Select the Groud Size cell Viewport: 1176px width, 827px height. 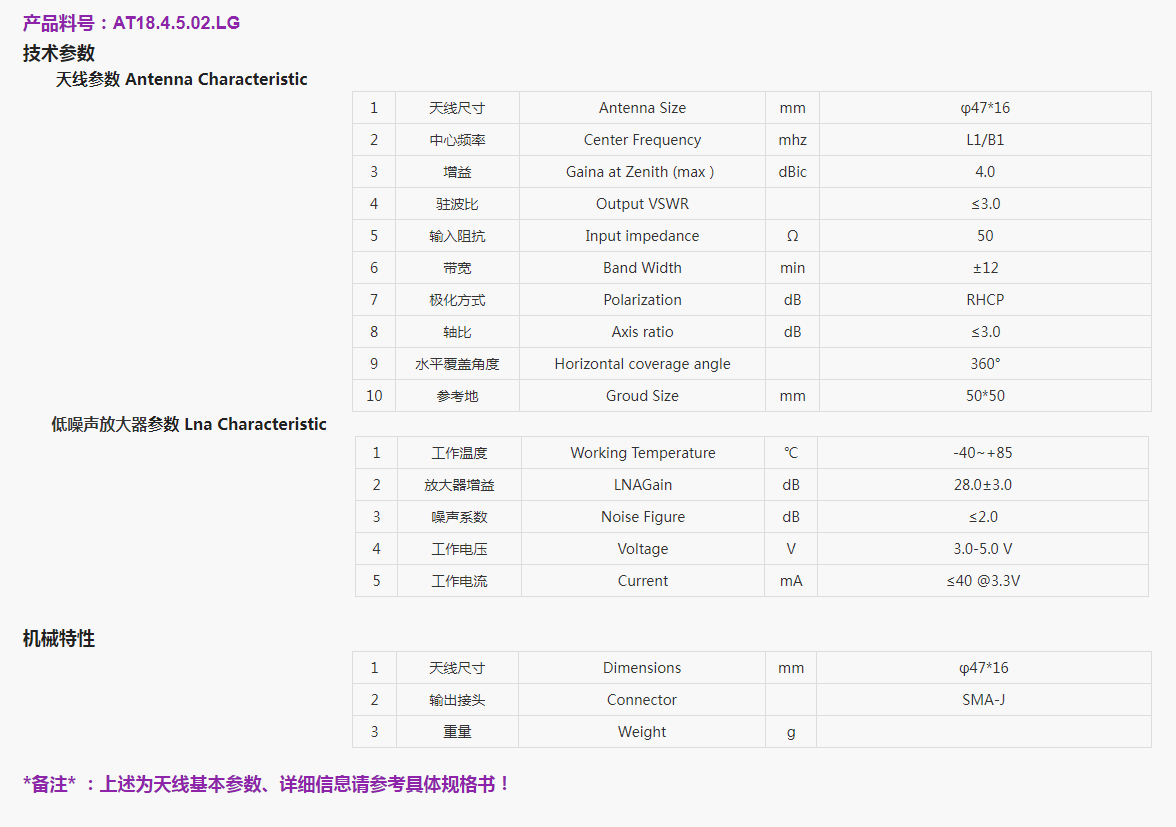click(x=642, y=396)
